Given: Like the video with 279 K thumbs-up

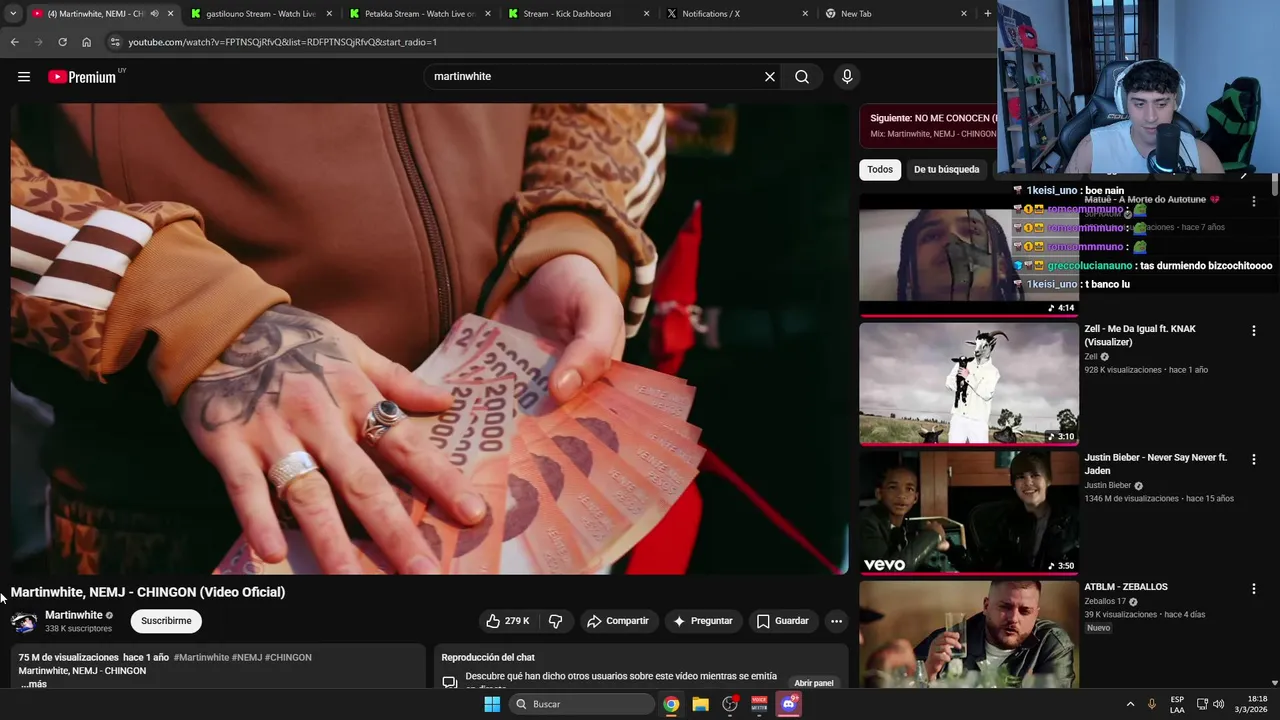Looking at the screenshot, I should [508, 621].
